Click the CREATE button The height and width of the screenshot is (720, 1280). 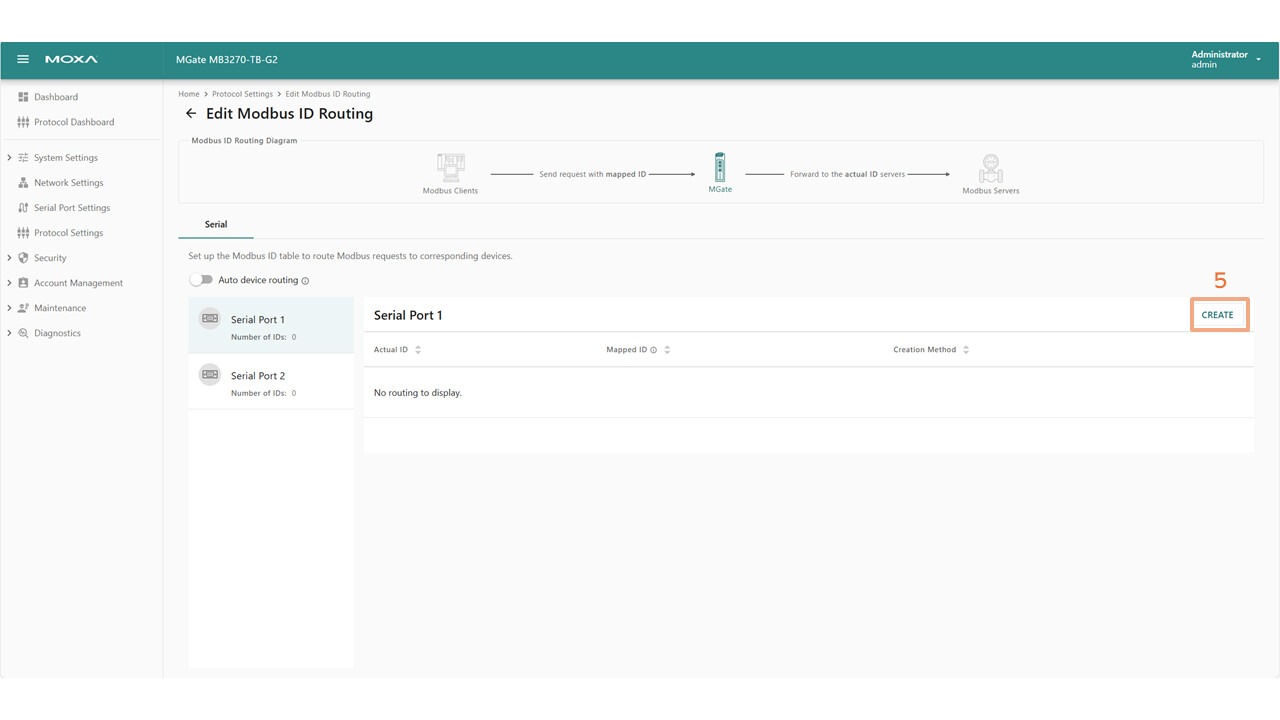click(x=1217, y=315)
